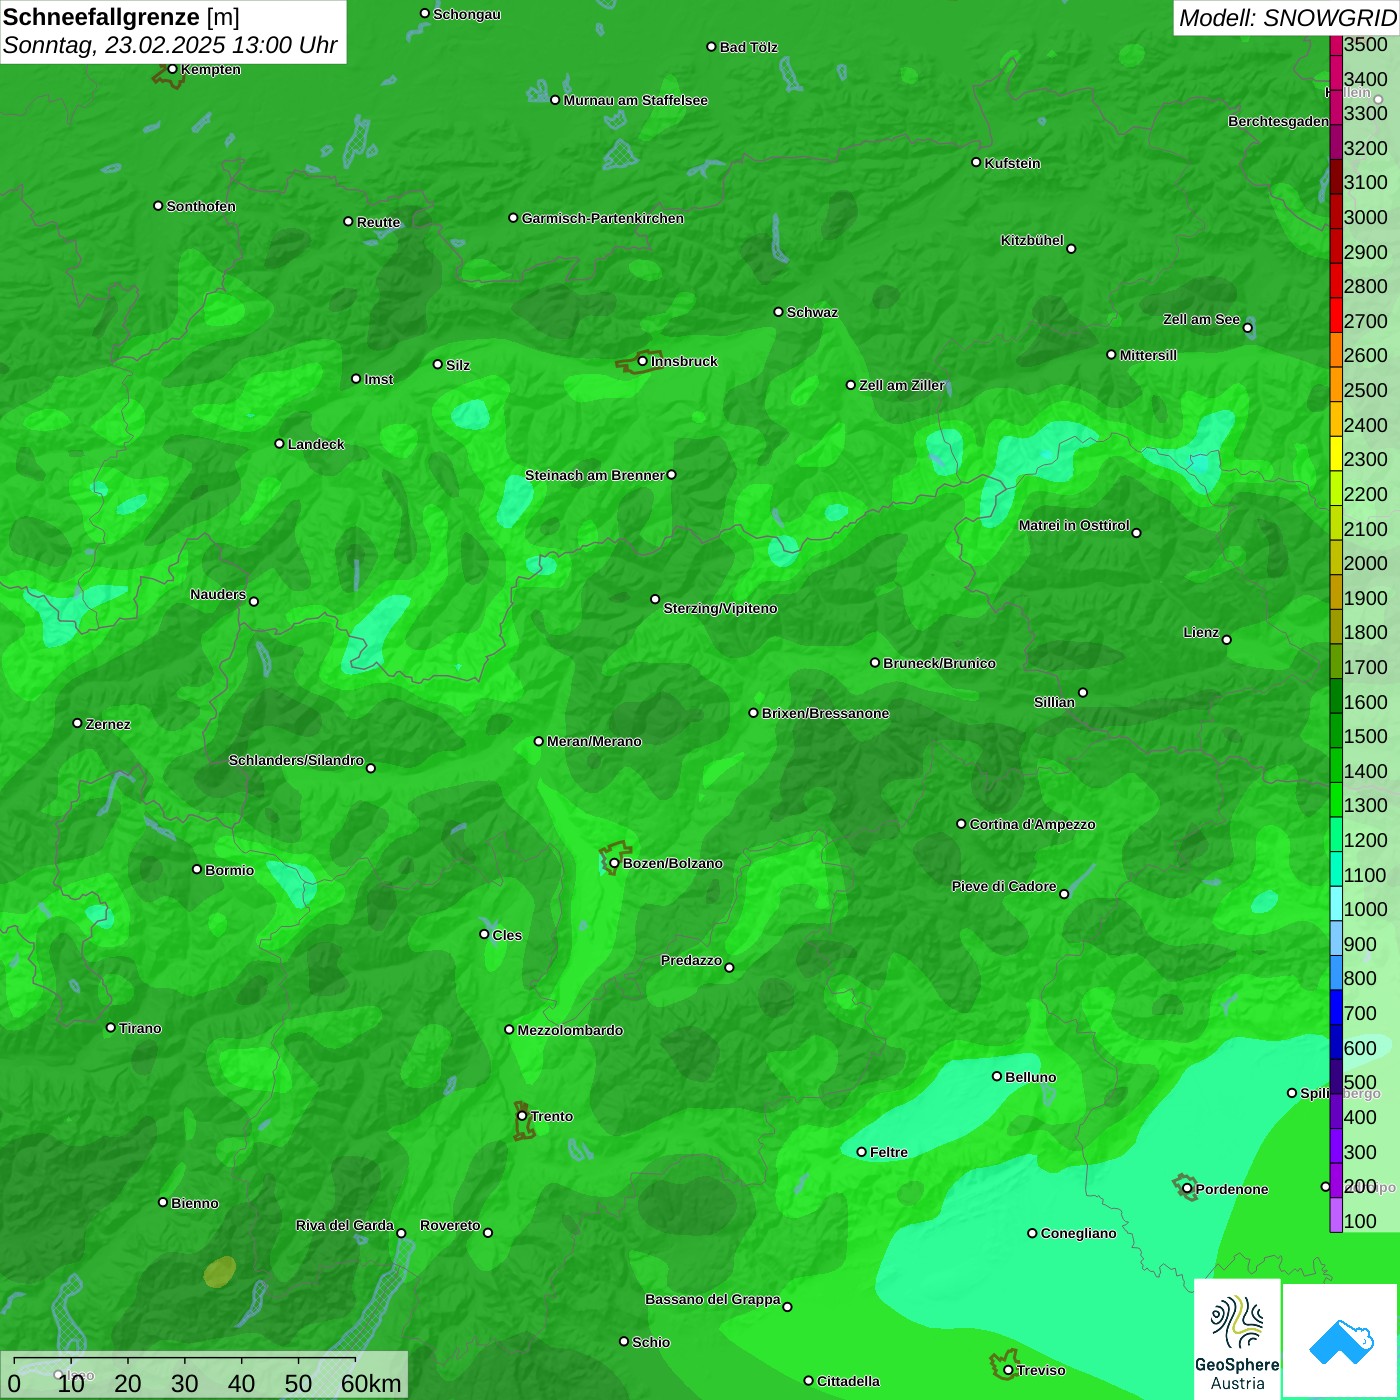The image size is (1400, 1400).
Task: Select the Pordenone marker dot
Action: coord(1187,1189)
